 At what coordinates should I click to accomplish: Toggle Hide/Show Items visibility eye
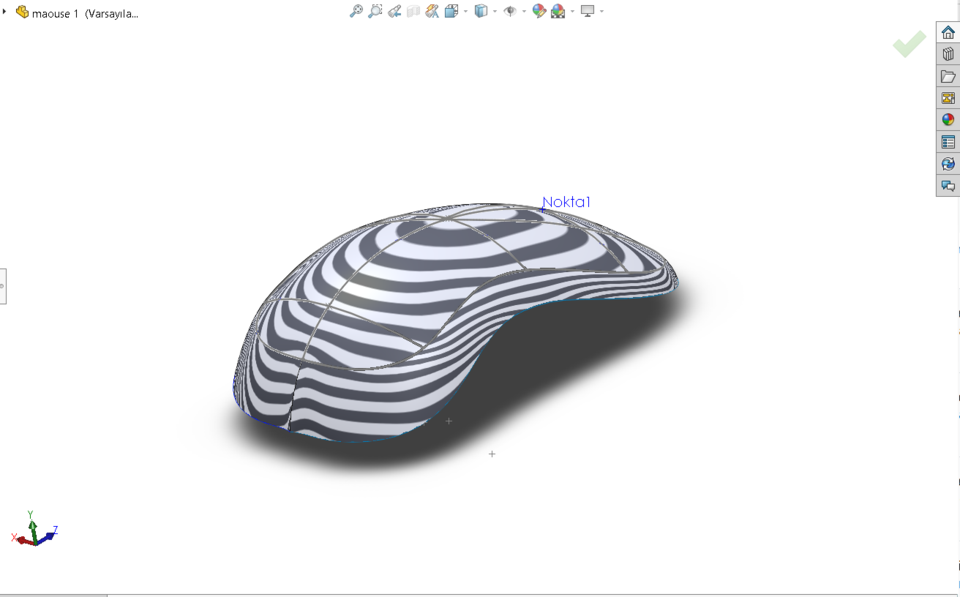point(509,11)
